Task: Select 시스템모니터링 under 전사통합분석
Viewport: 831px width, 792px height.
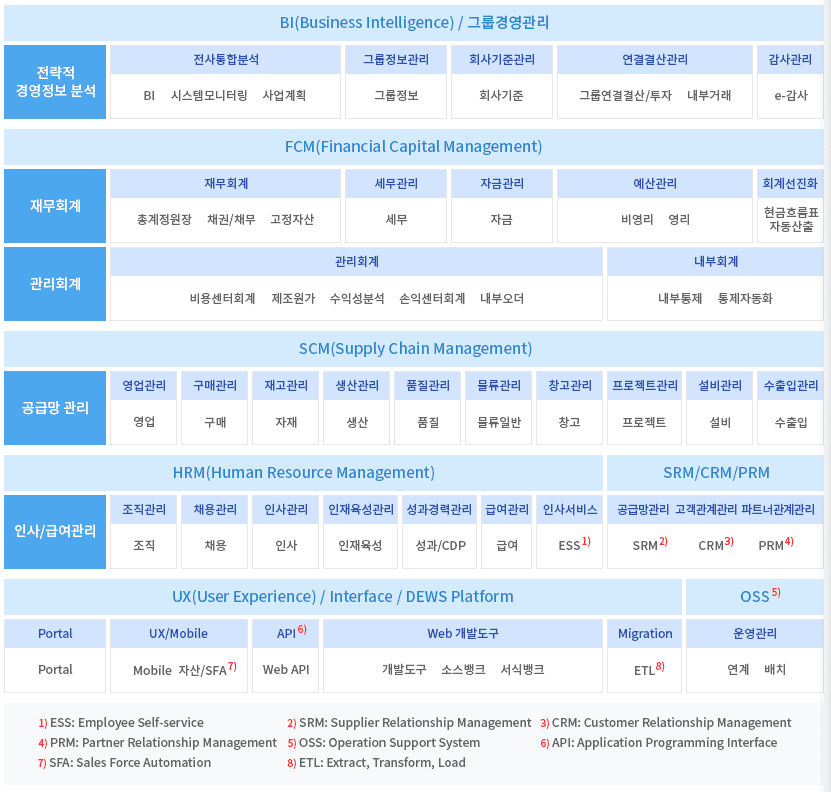Action: pyautogui.click(x=209, y=96)
